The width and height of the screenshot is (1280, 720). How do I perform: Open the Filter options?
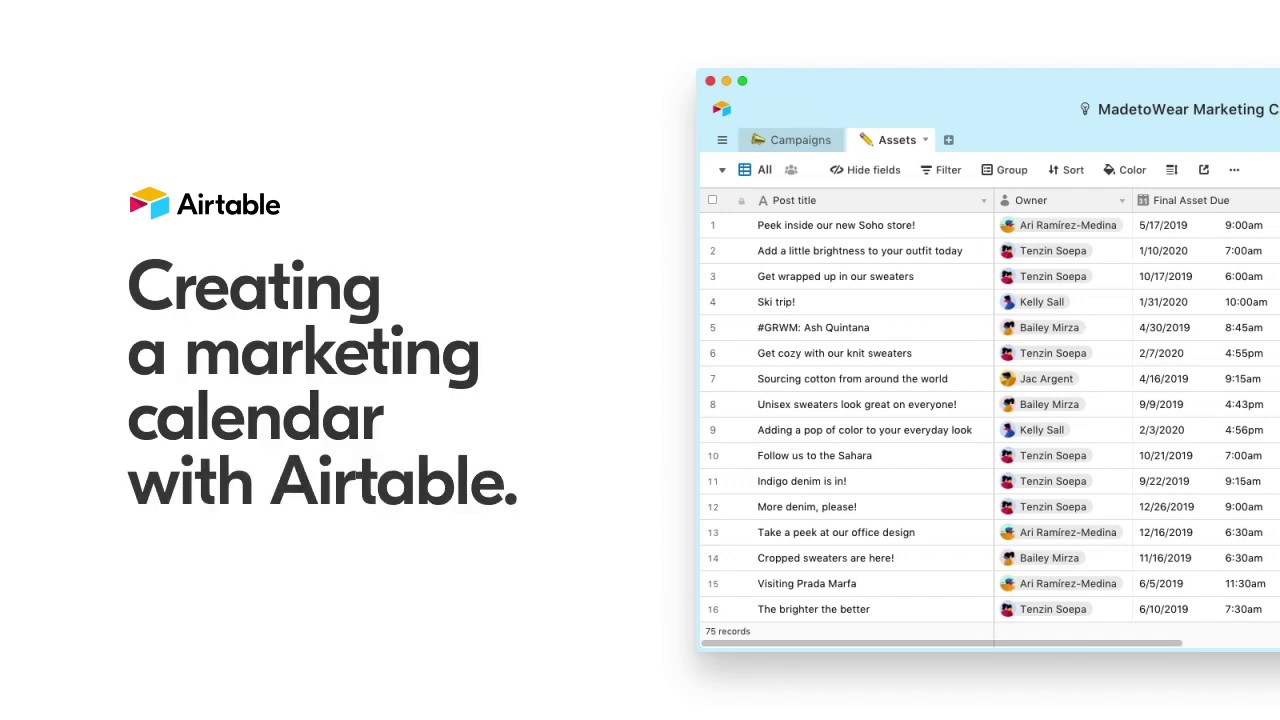coord(941,170)
